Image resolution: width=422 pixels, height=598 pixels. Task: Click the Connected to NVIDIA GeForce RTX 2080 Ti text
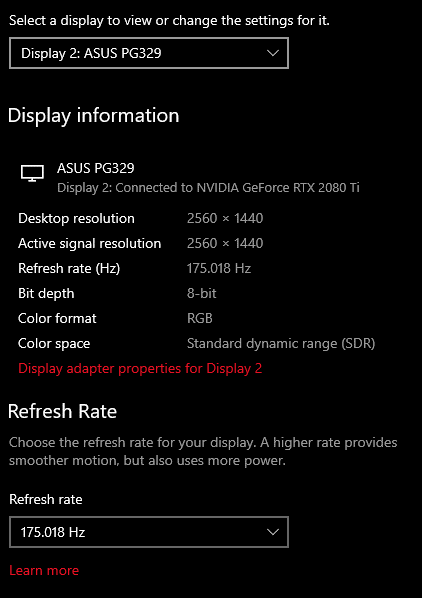point(237,188)
